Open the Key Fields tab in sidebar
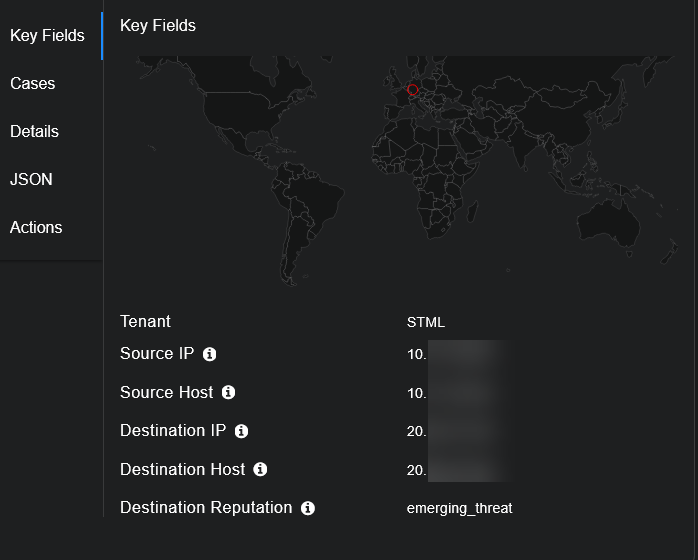This screenshot has height=560, width=698. click(47, 36)
